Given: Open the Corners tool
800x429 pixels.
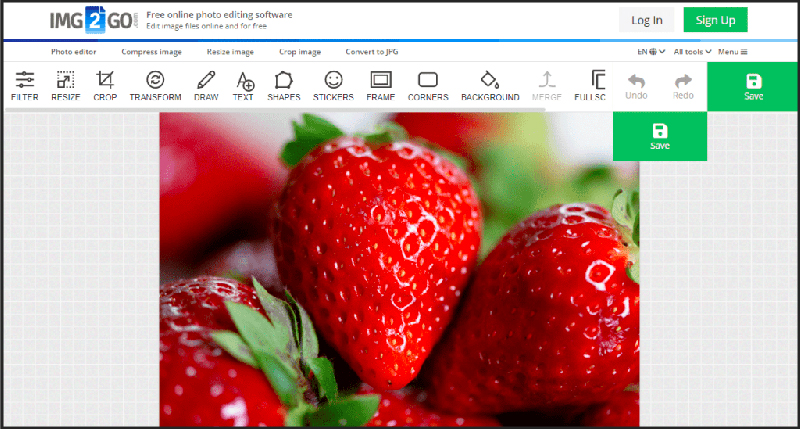Looking at the screenshot, I should click(x=428, y=86).
